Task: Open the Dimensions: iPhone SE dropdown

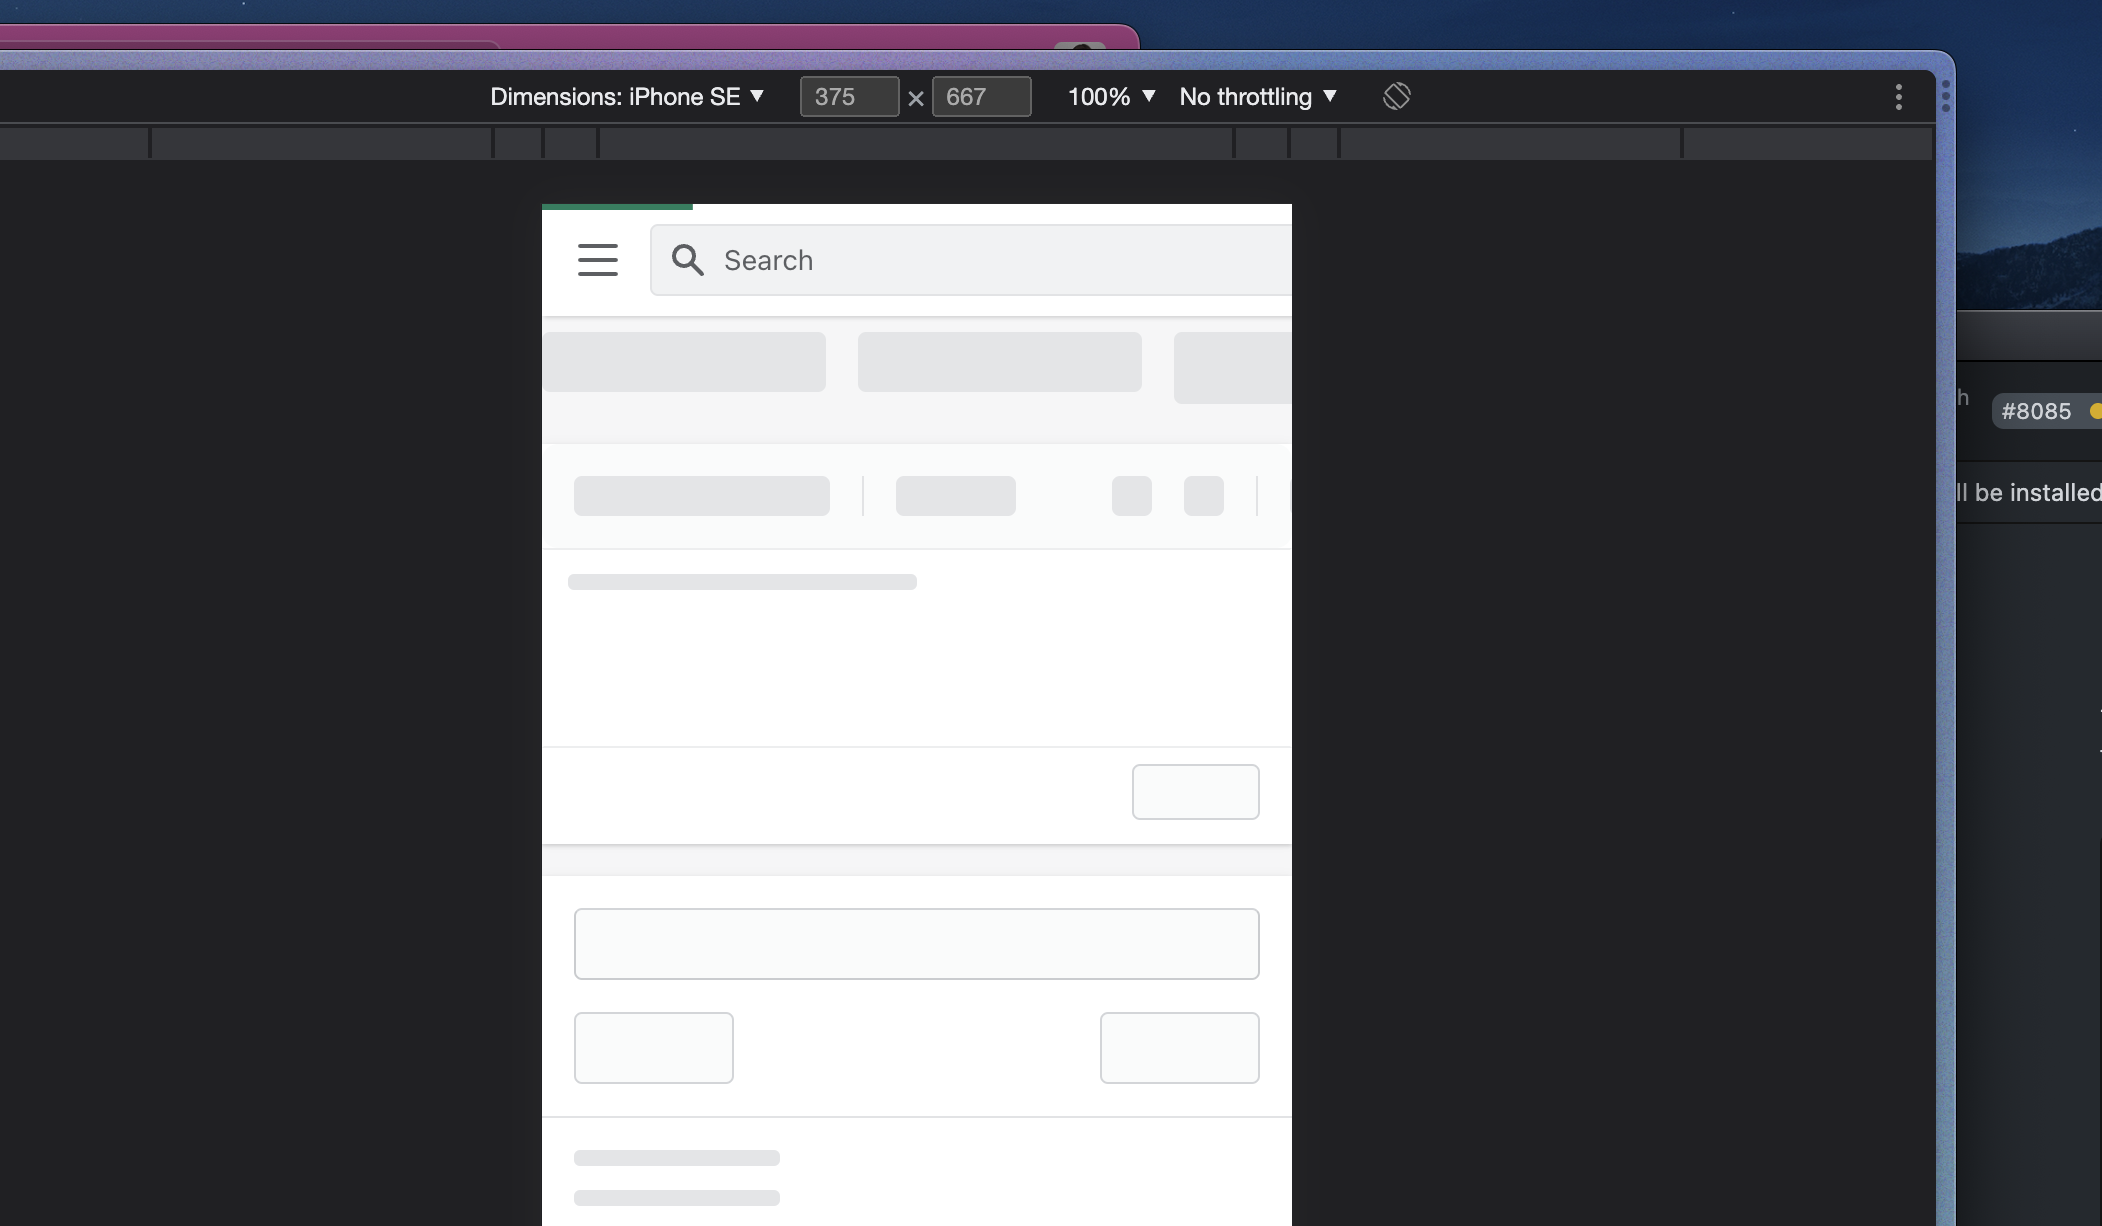Action: pos(627,97)
